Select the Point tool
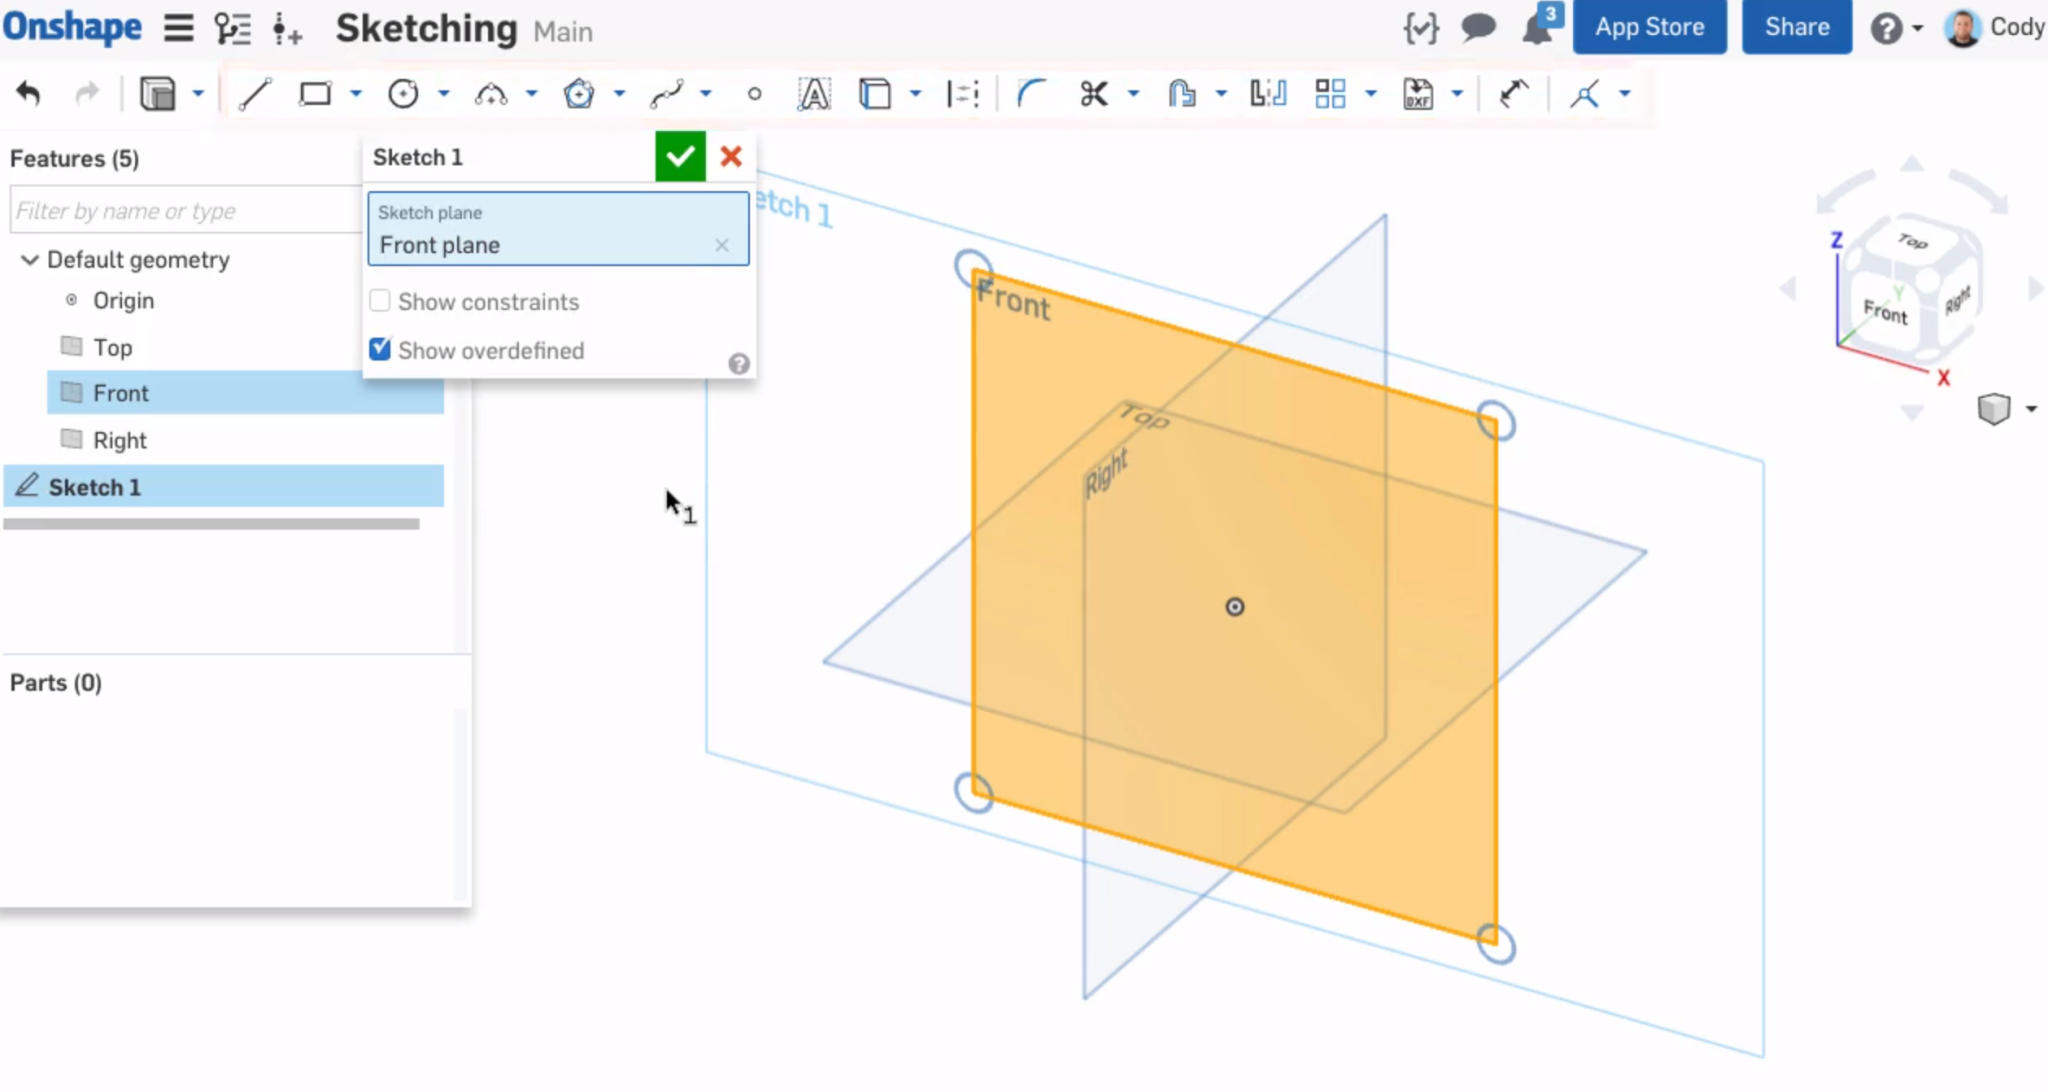Image resolution: width=2048 pixels, height=1092 pixels. [x=754, y=94]
